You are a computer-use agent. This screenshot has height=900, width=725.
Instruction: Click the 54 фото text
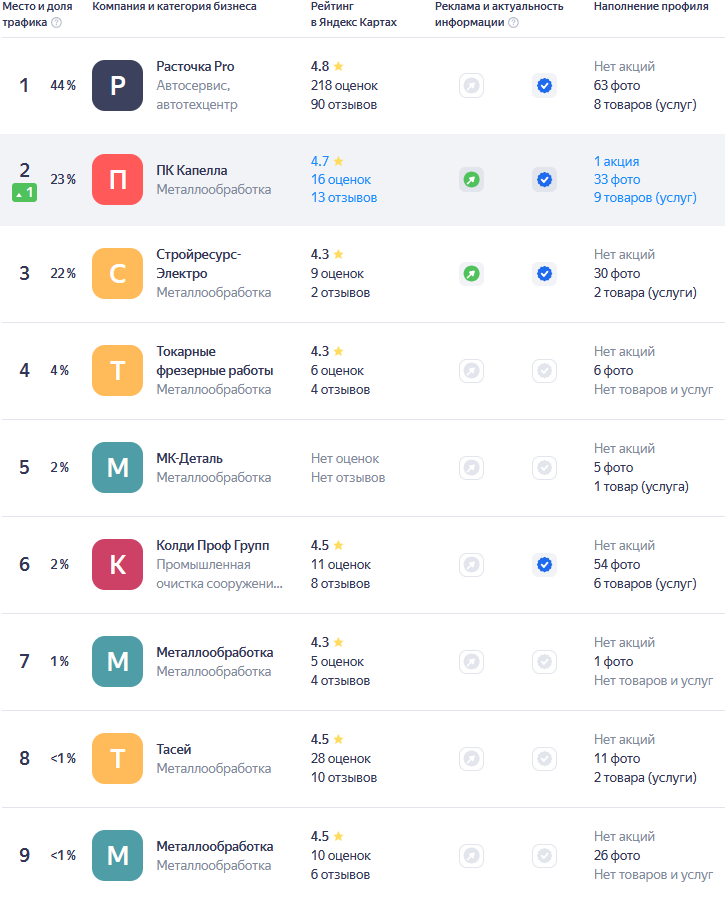[x=617, y=565]
